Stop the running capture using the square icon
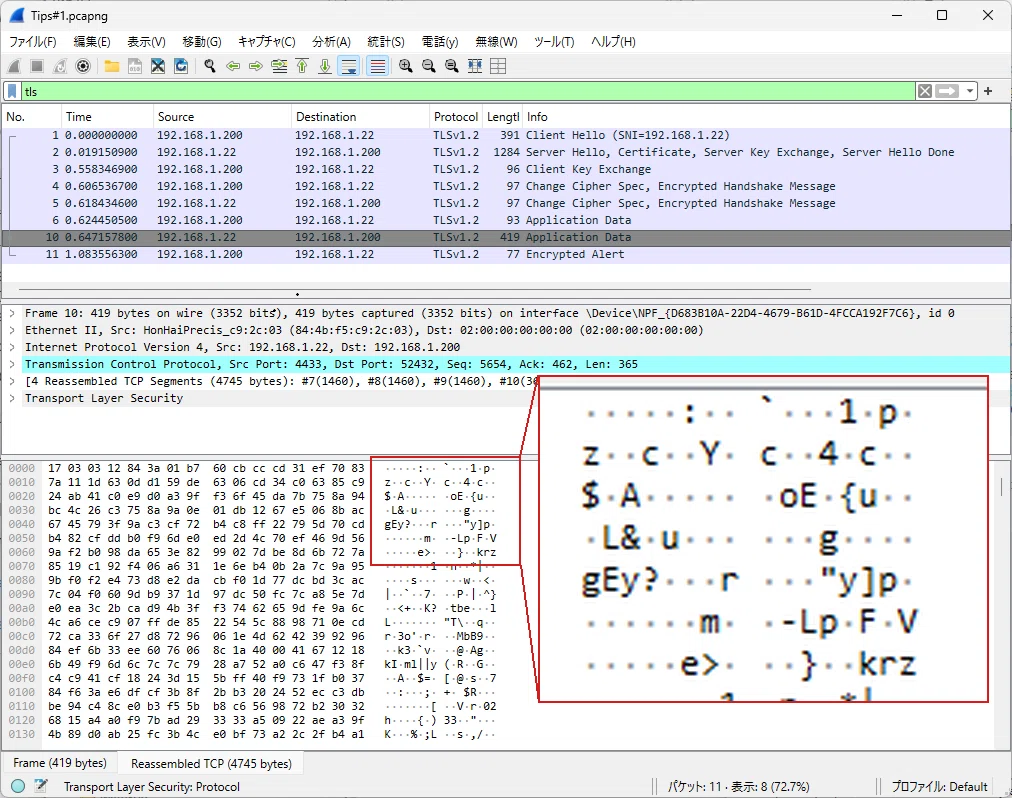Viewport: 1012px width, 798px height. (37, 66)
